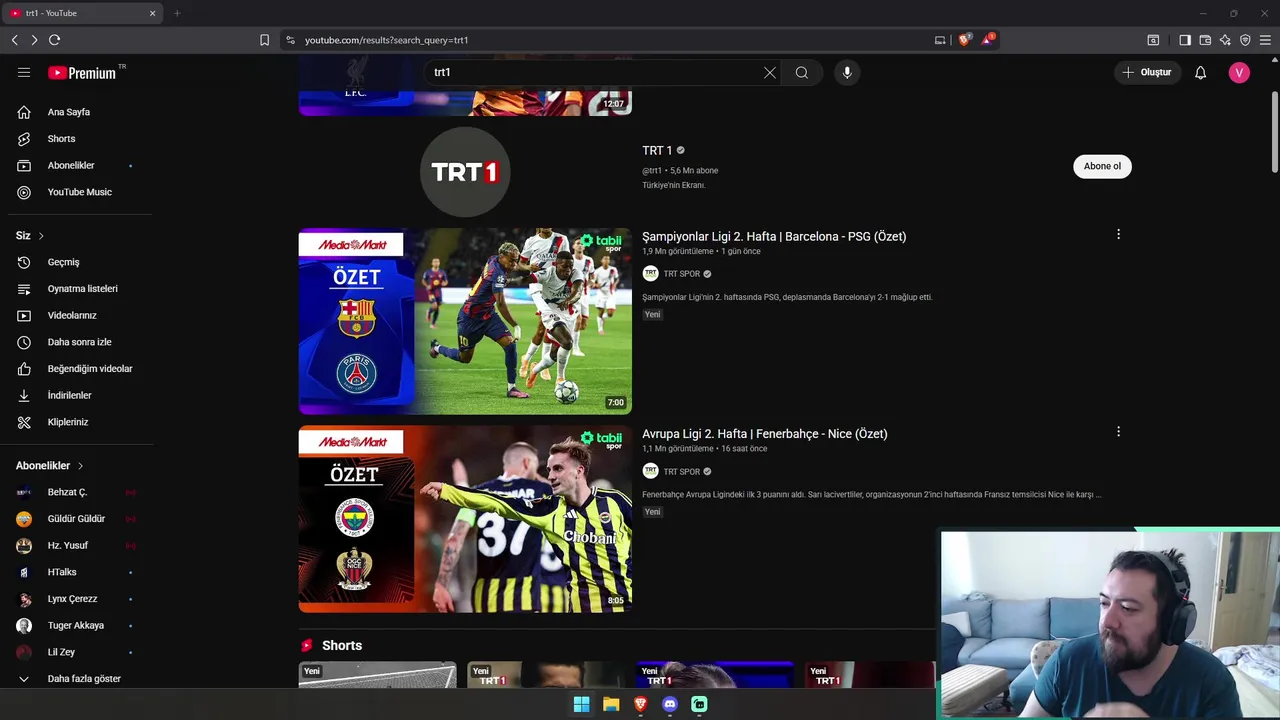Screen dimensions: 1280x720
Task: Open the Brave Shields lion icon
Action: [964, 40]
